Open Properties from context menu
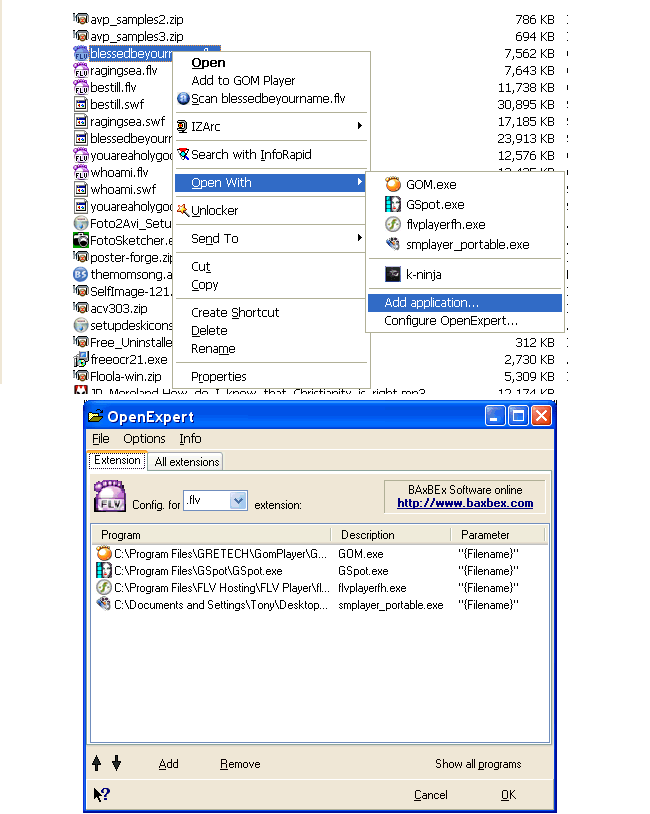650x814 pixels. click(x=219, y=376)
